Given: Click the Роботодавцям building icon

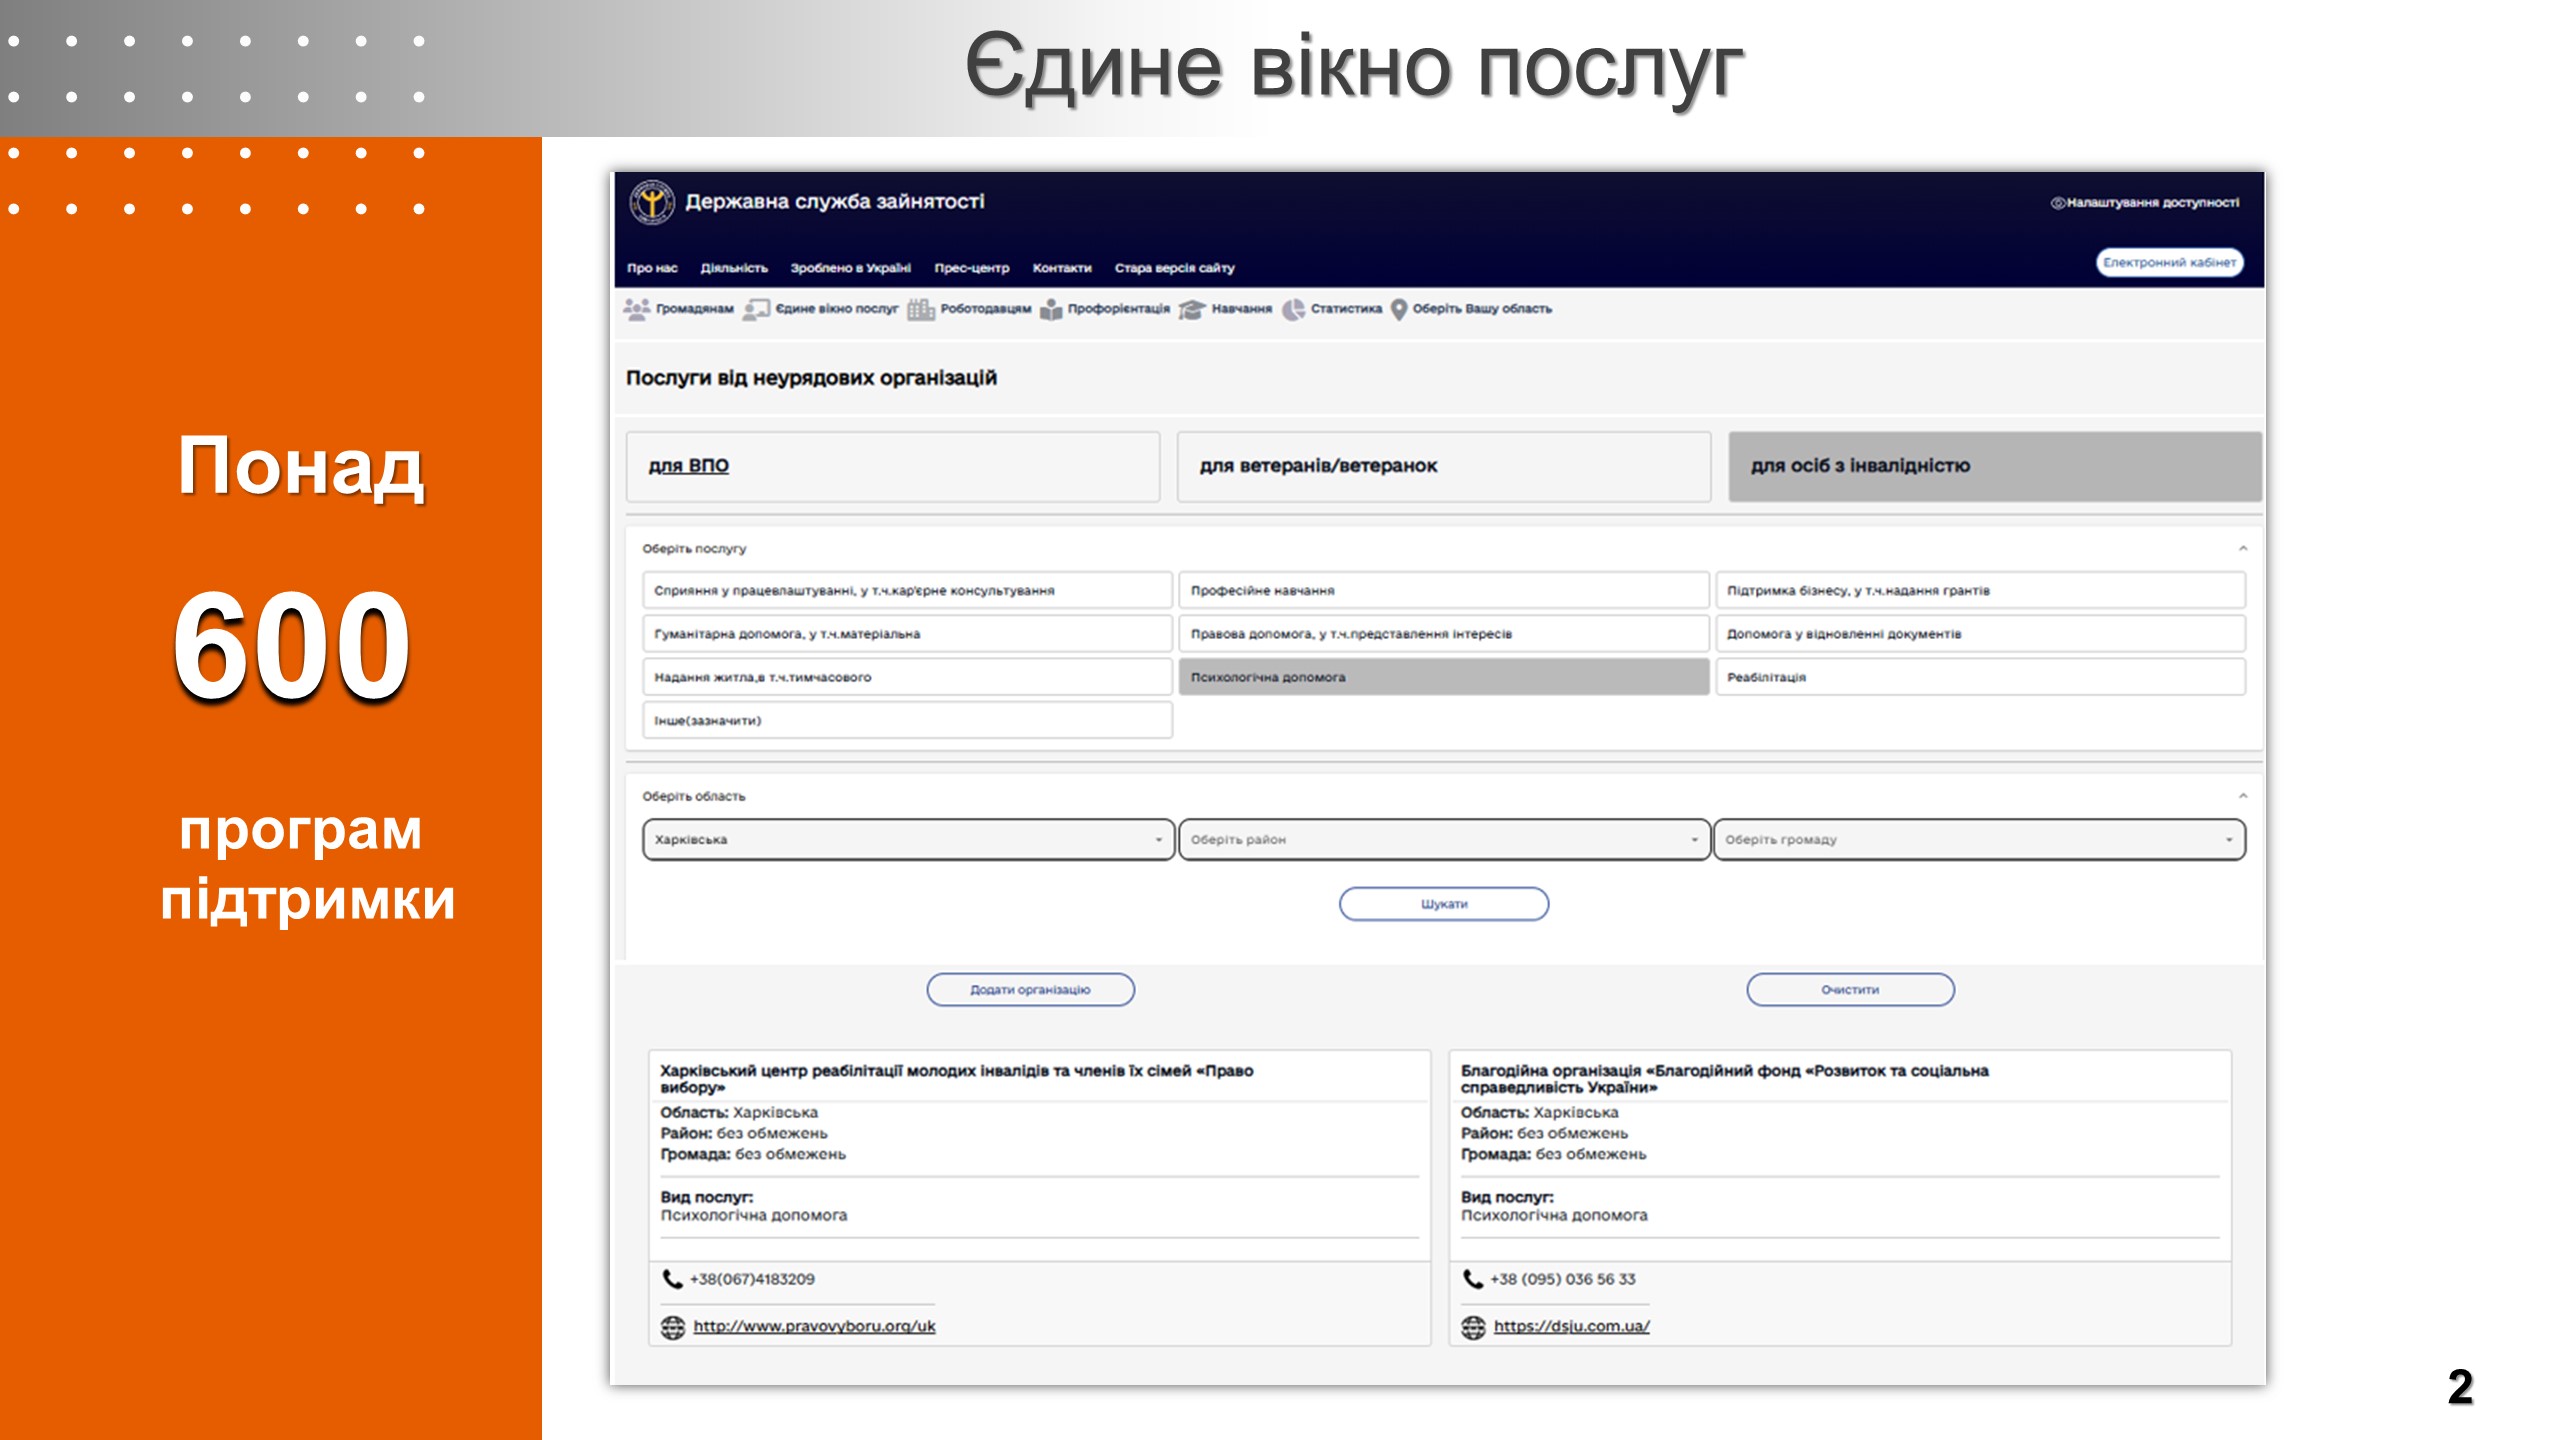Looking at the screenshot, I should [920, 309].
